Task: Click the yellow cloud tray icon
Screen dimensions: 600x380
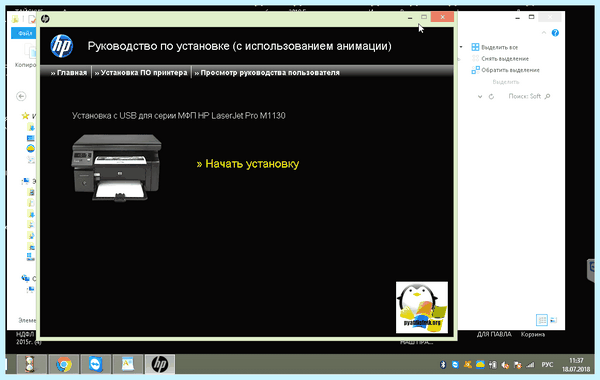Action: coord(480,365)
